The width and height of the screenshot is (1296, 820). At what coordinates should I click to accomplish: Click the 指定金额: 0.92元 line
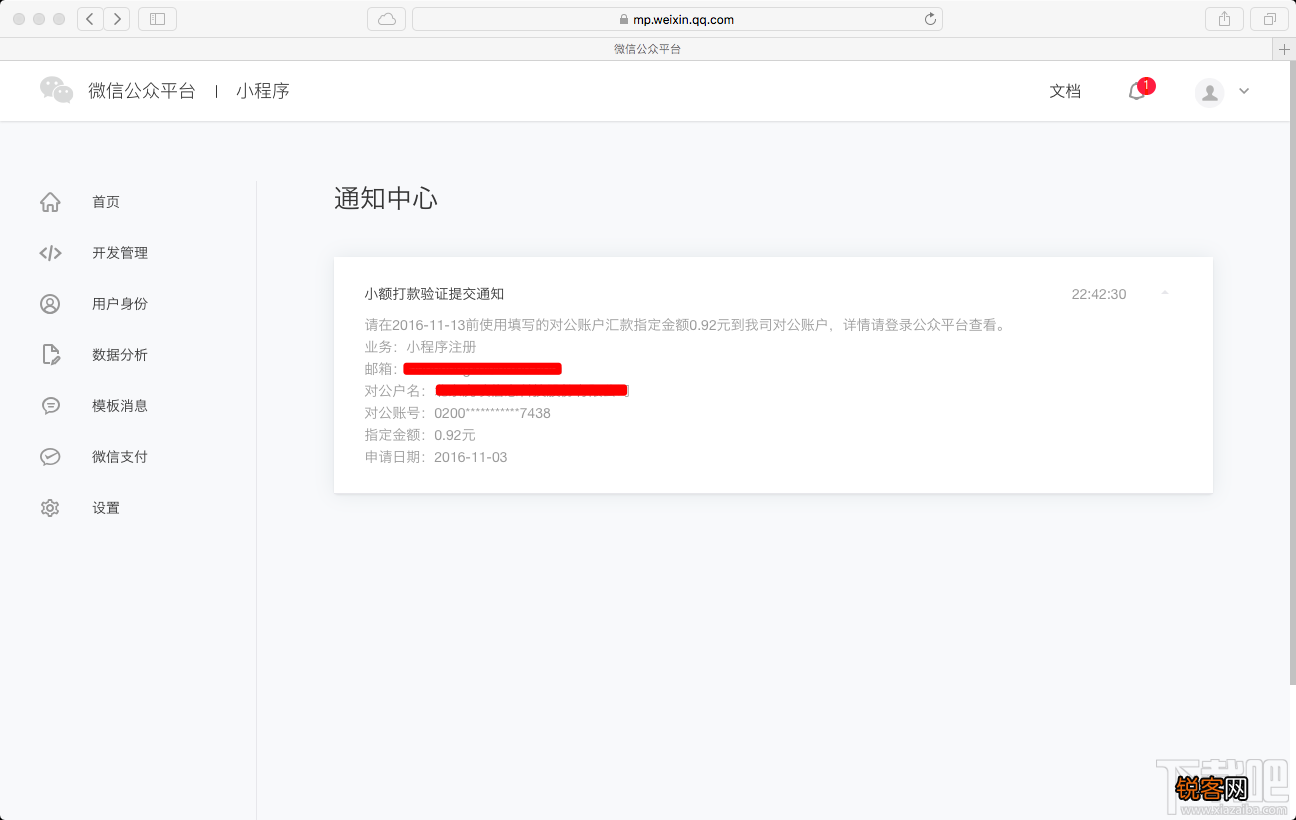(420, 435)
